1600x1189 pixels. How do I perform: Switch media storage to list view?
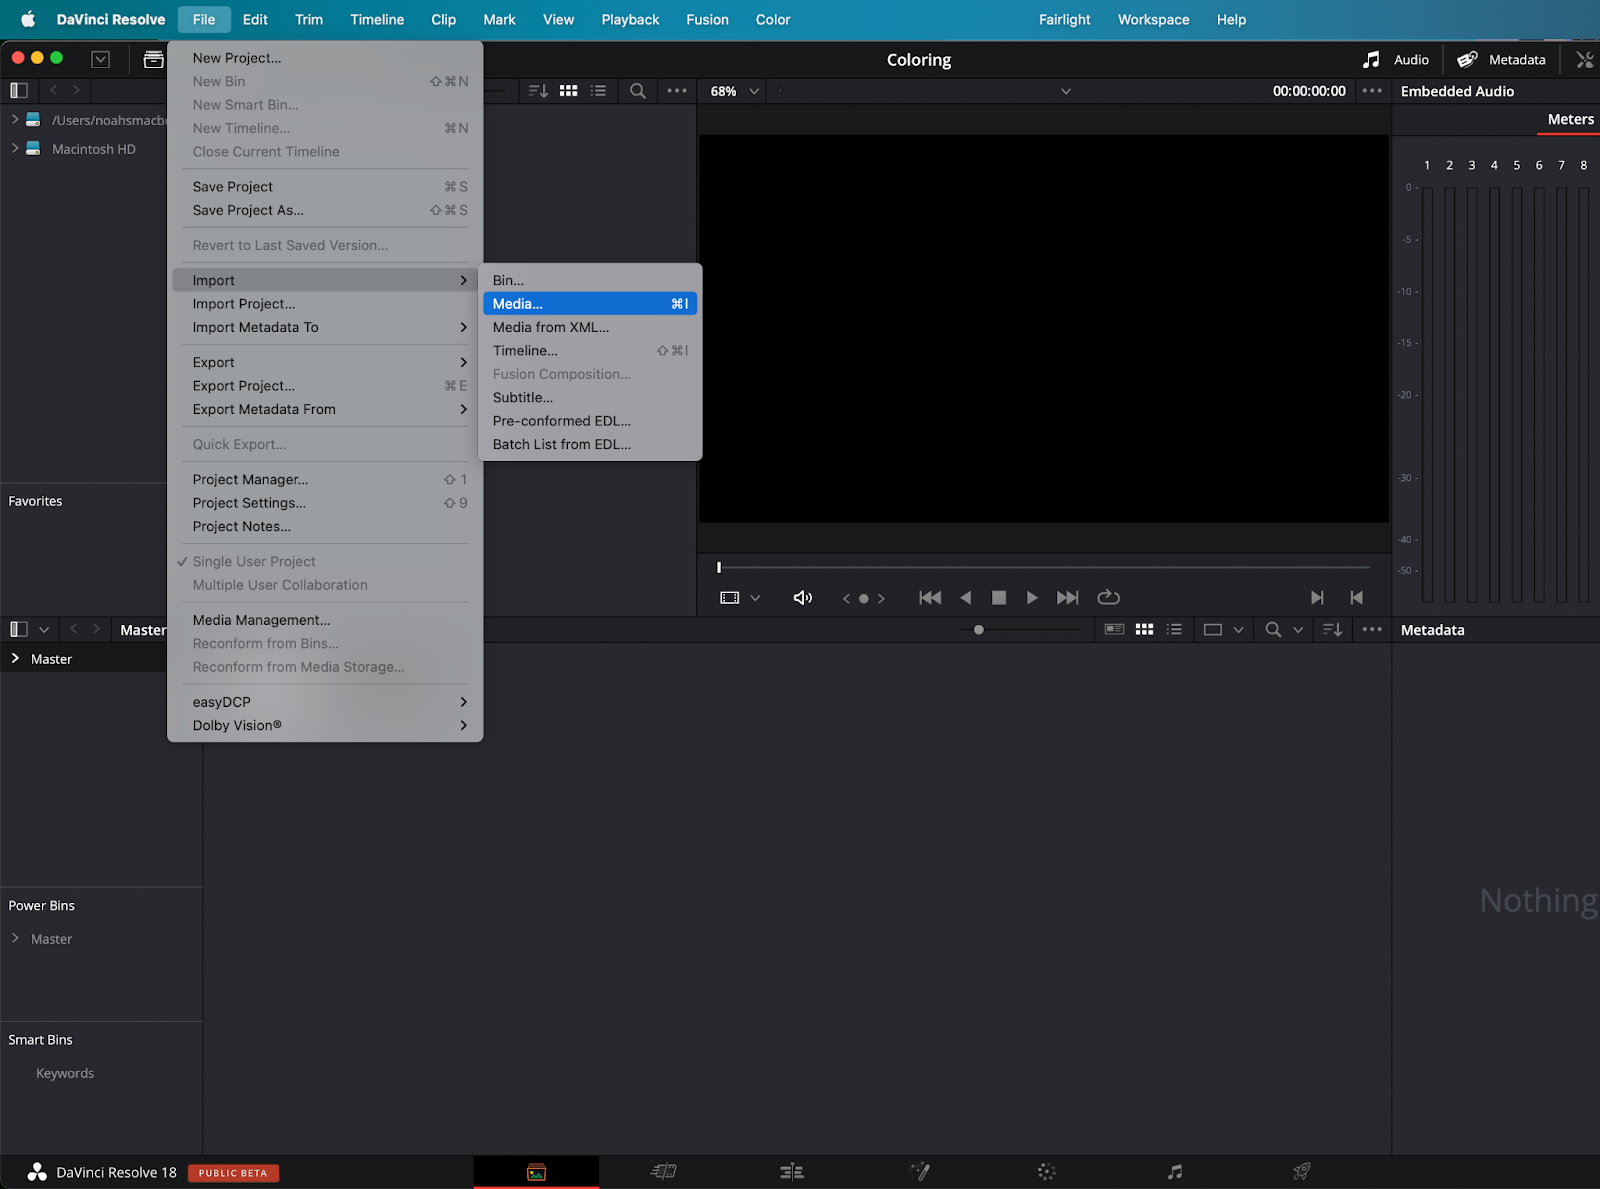598,91
